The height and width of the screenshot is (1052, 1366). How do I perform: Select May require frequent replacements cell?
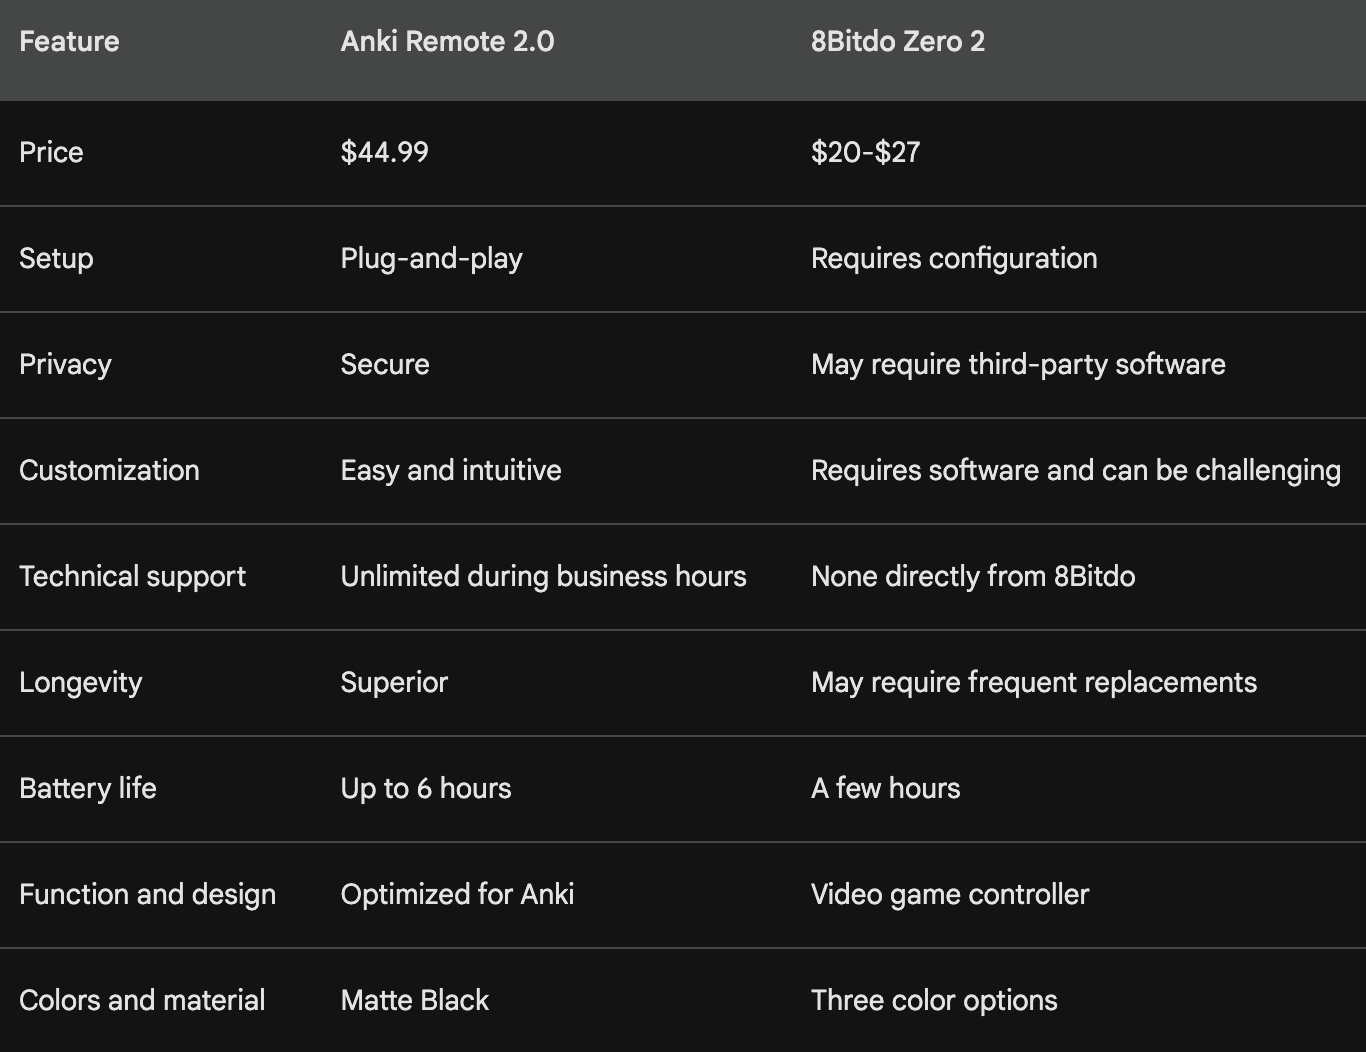pyautogui.click(x=1034, y=682)
